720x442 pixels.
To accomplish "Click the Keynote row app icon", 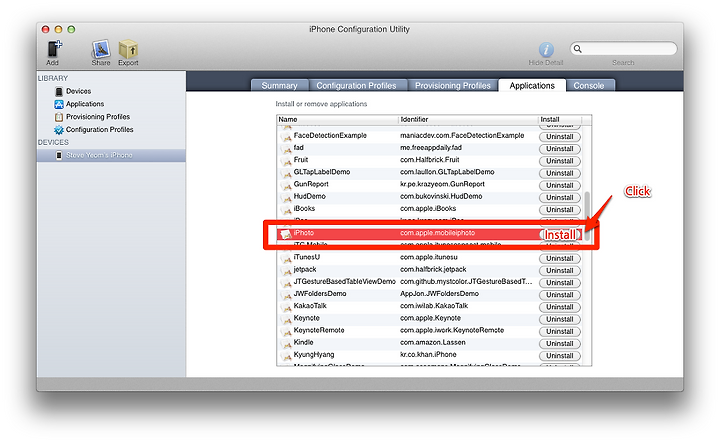I will point(287,319).
